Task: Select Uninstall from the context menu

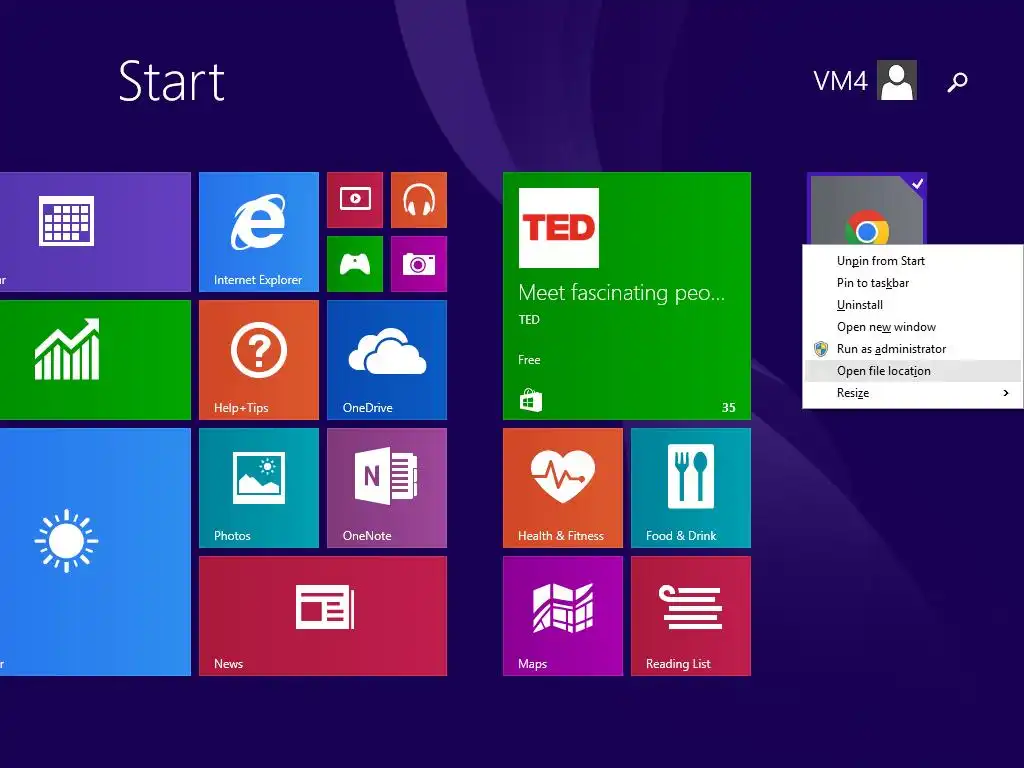Action: click(x=912, y=305)
